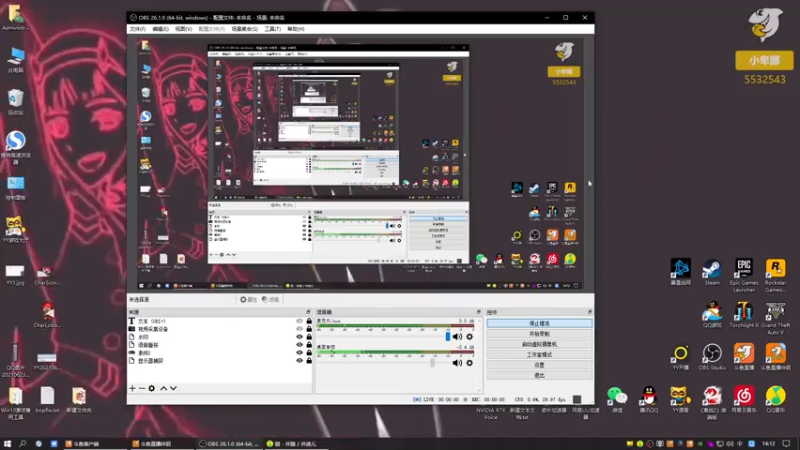Open Windows notification center icon
The image size is (800, 450).
coord(786,444)
